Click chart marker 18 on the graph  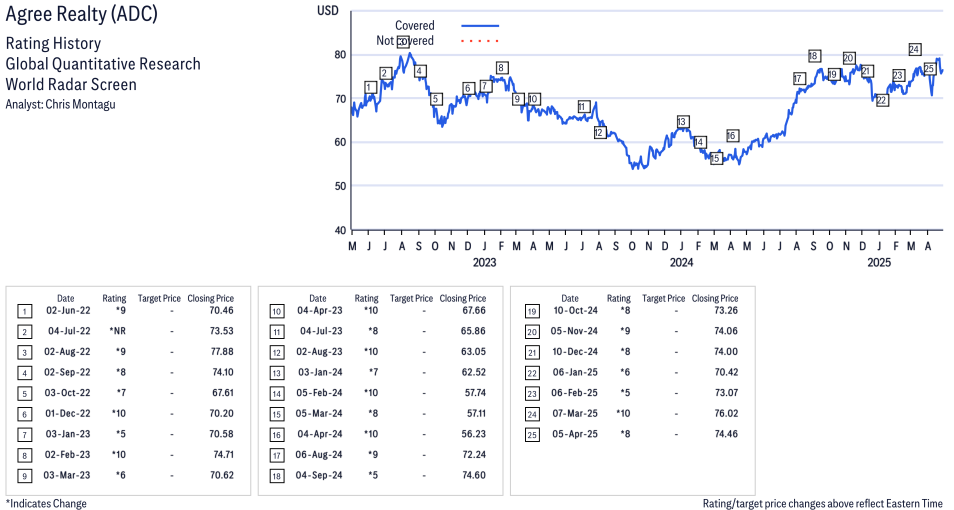coord(814,56)
